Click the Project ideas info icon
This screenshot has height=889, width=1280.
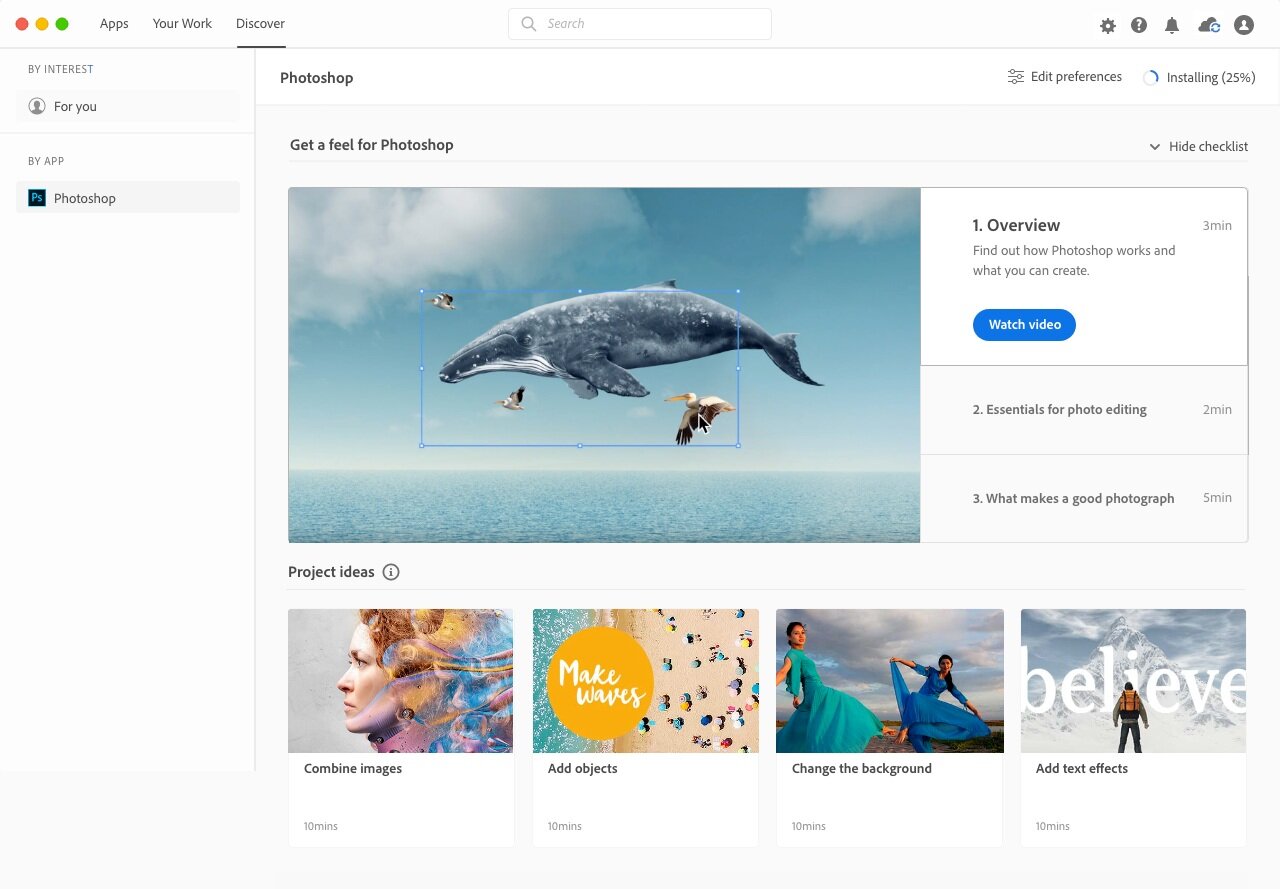391,572
